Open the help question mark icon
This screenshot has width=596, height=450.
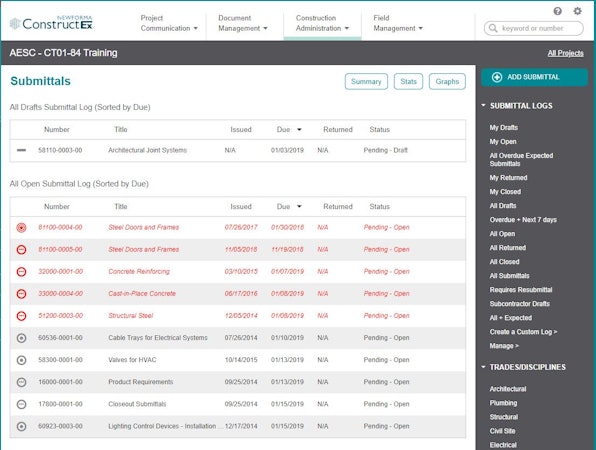point(557,11)
